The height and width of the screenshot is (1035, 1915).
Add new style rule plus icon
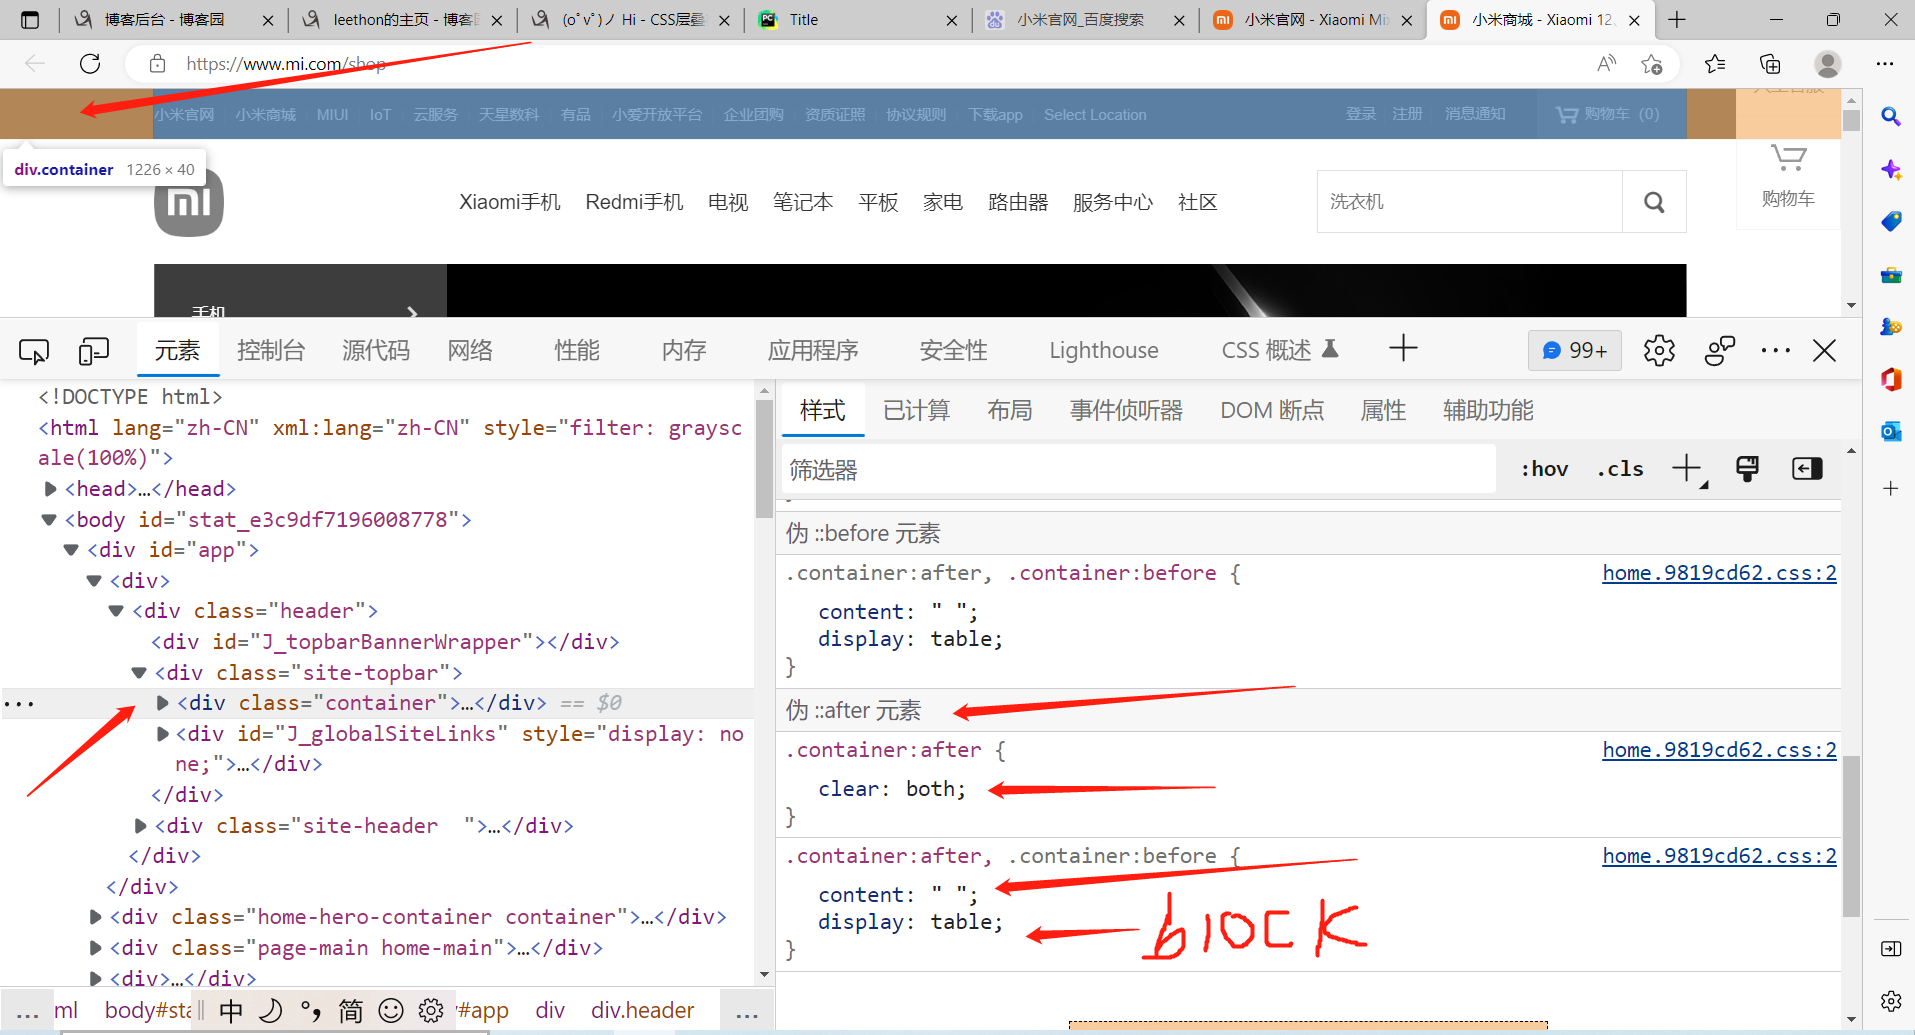(1687, 468)
